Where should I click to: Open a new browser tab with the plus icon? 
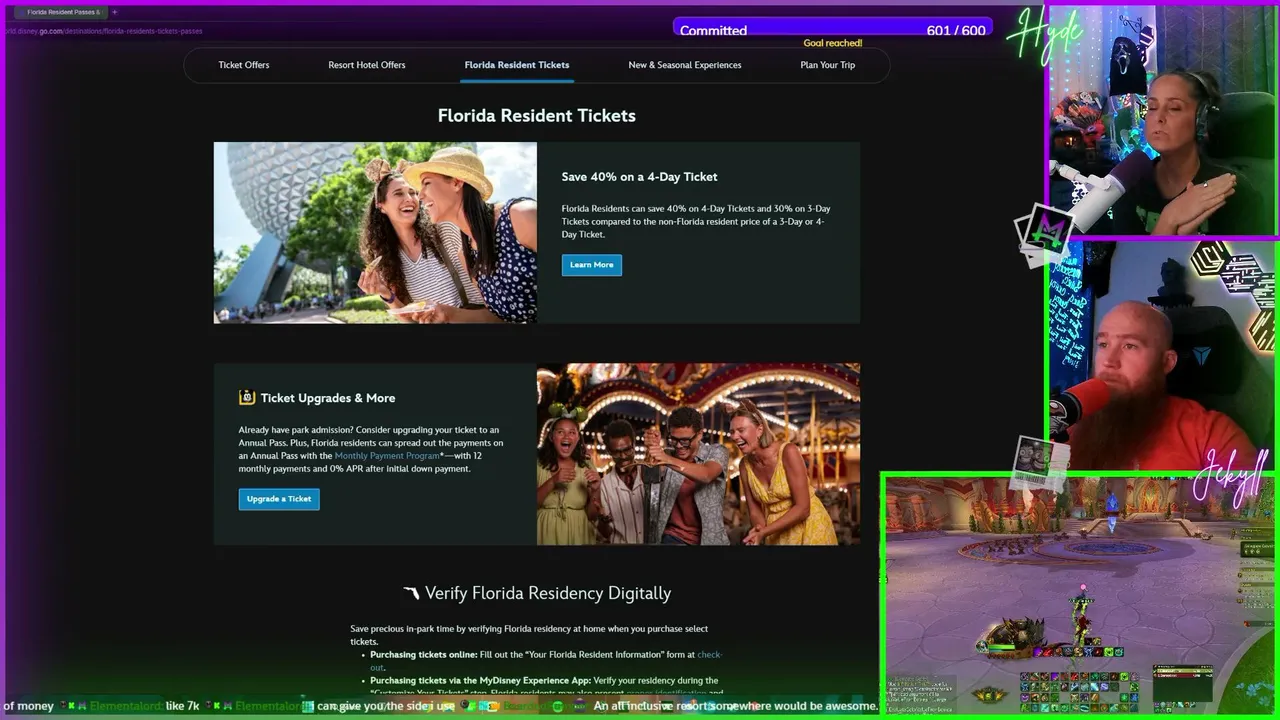coord(114,12)
